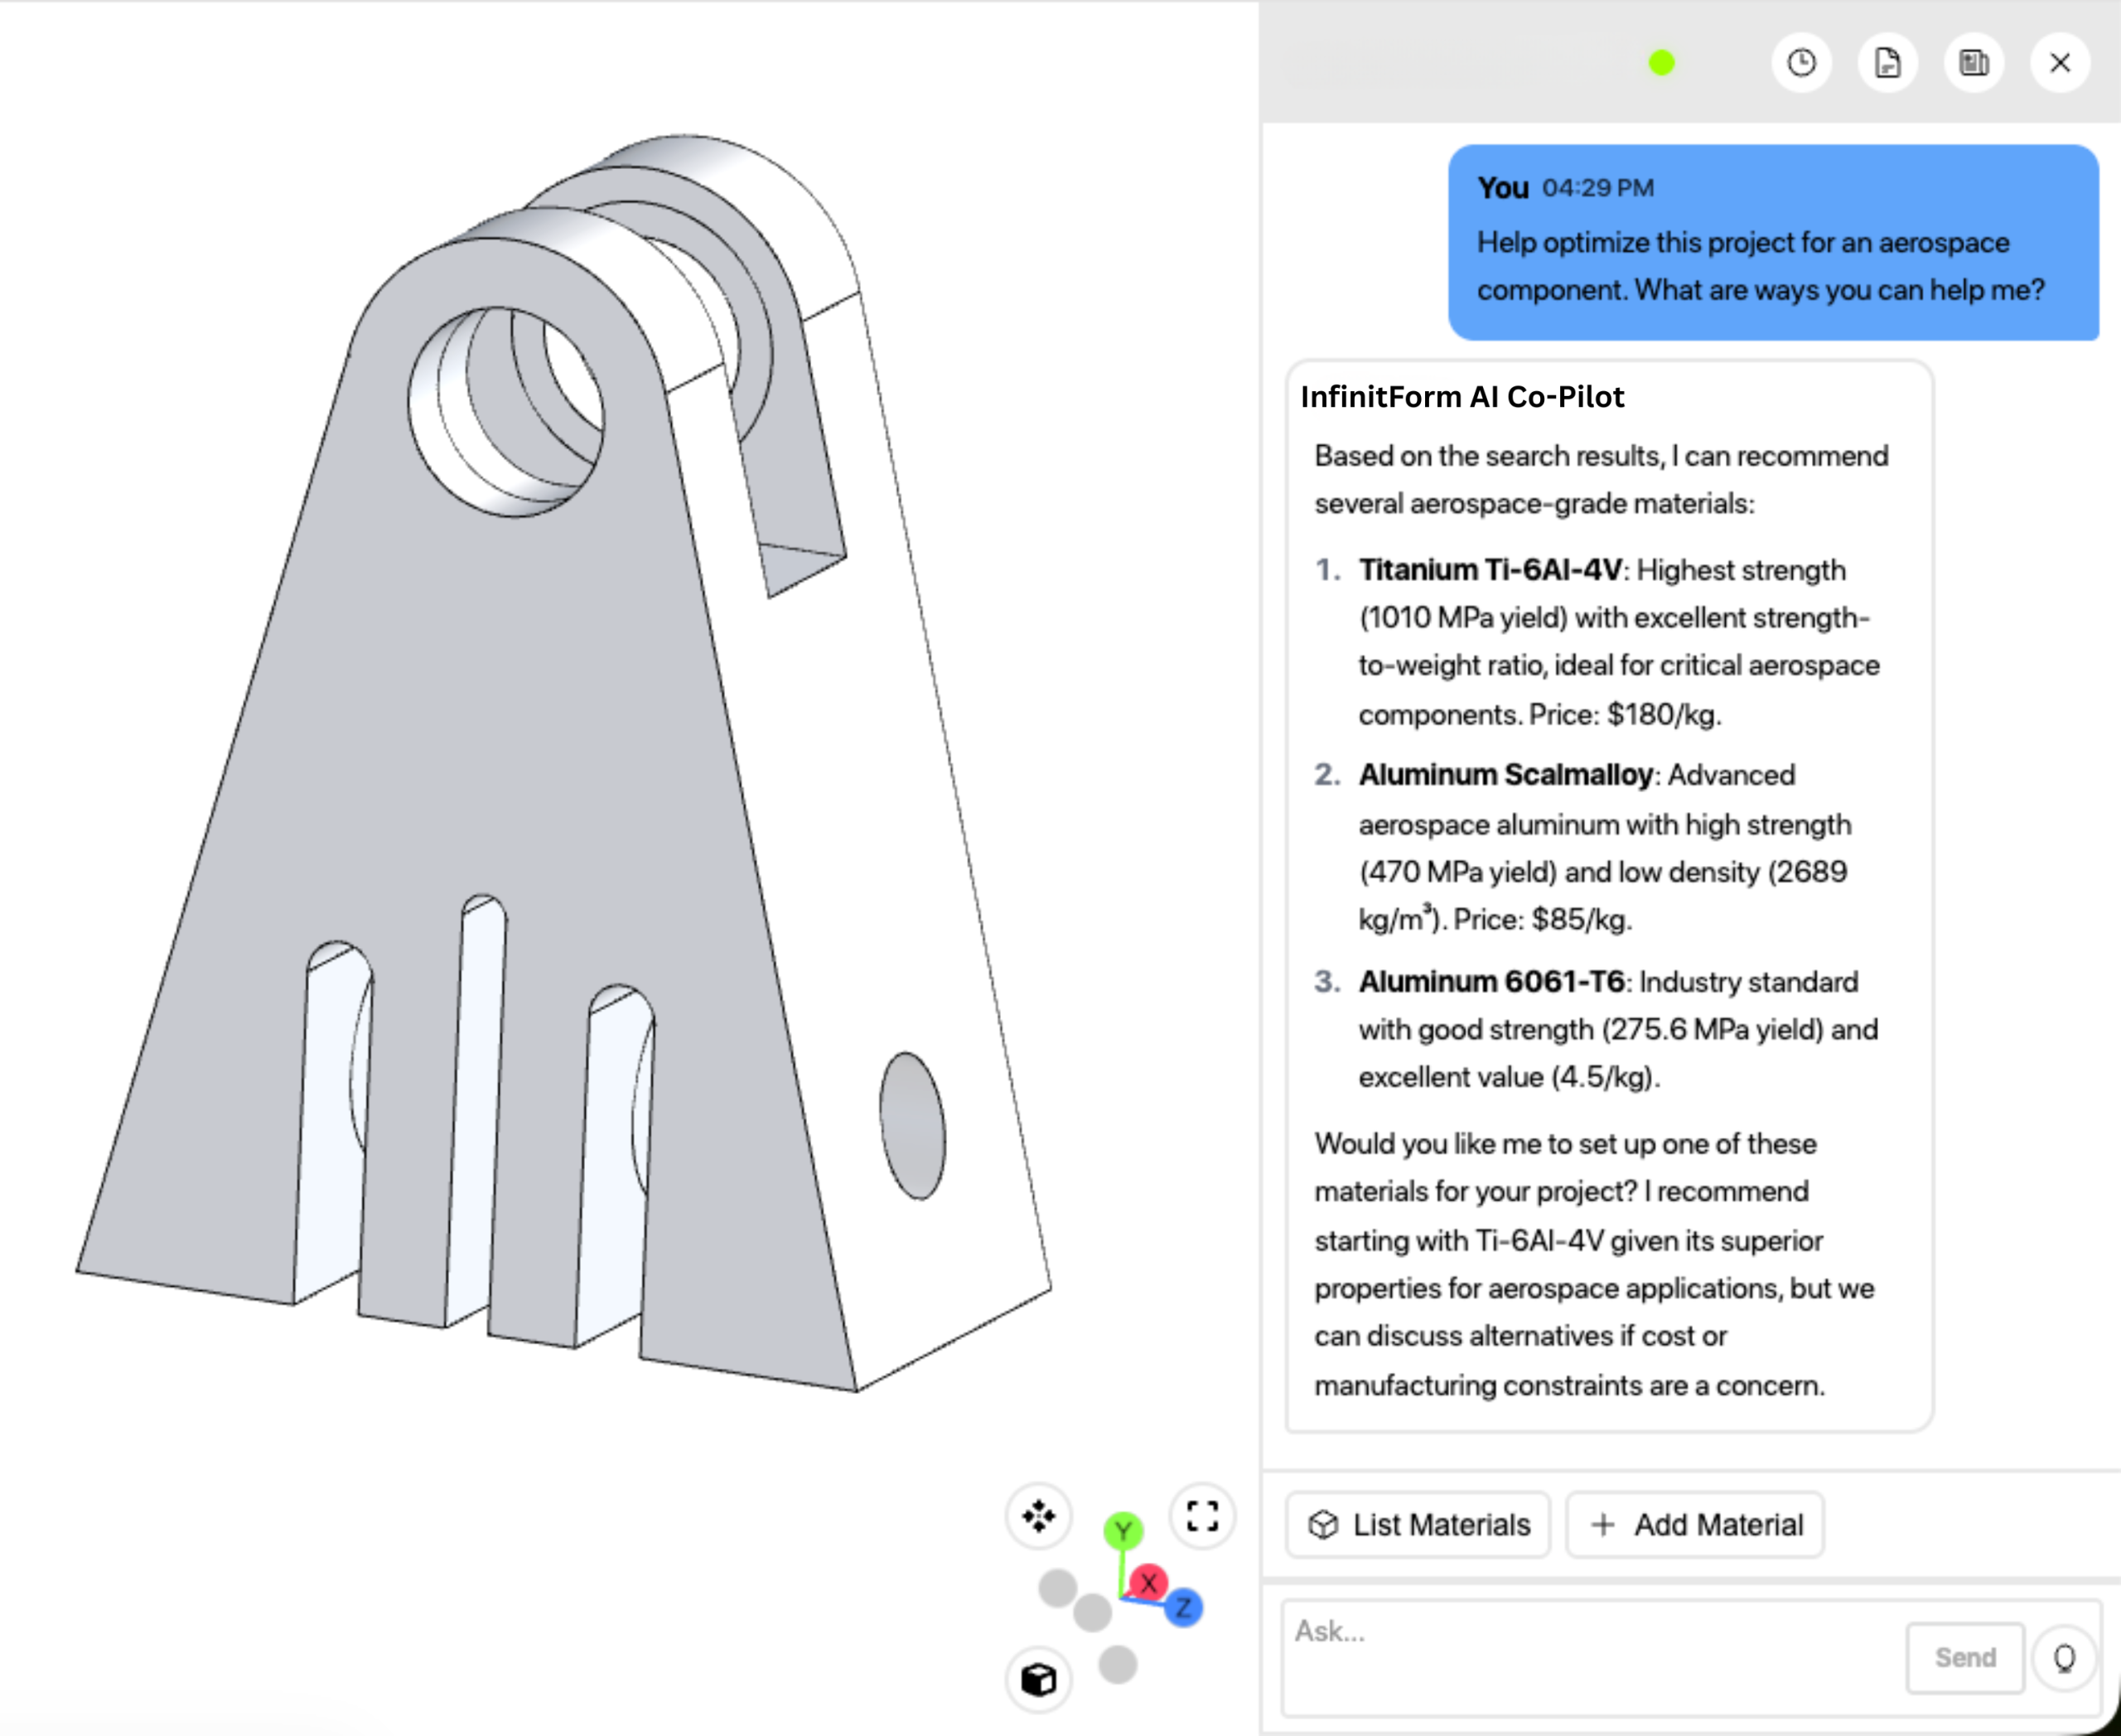Click the pan/move view icon
Image resolution: width=2121 pixels, height=1736 pixels.
click(x=1038, y=1516)
